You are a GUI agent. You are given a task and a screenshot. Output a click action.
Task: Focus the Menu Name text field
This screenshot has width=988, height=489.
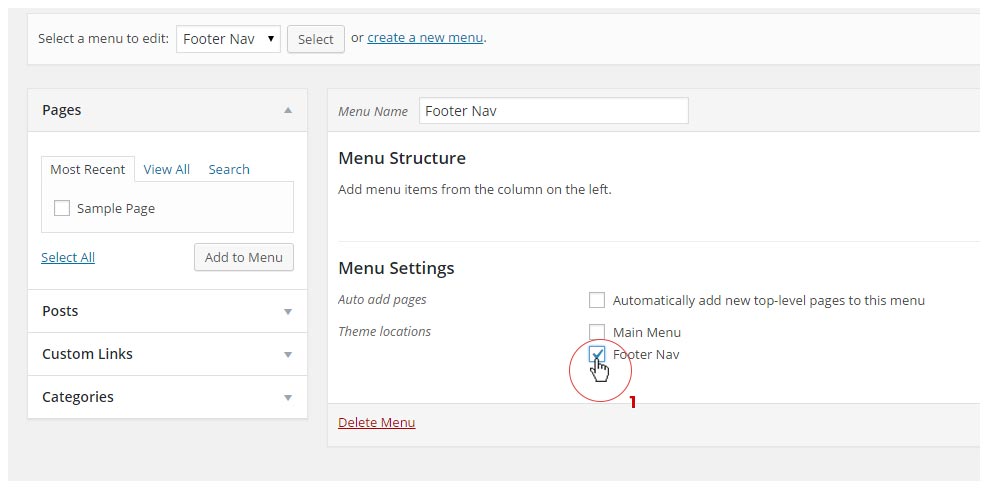coord(553,111)
